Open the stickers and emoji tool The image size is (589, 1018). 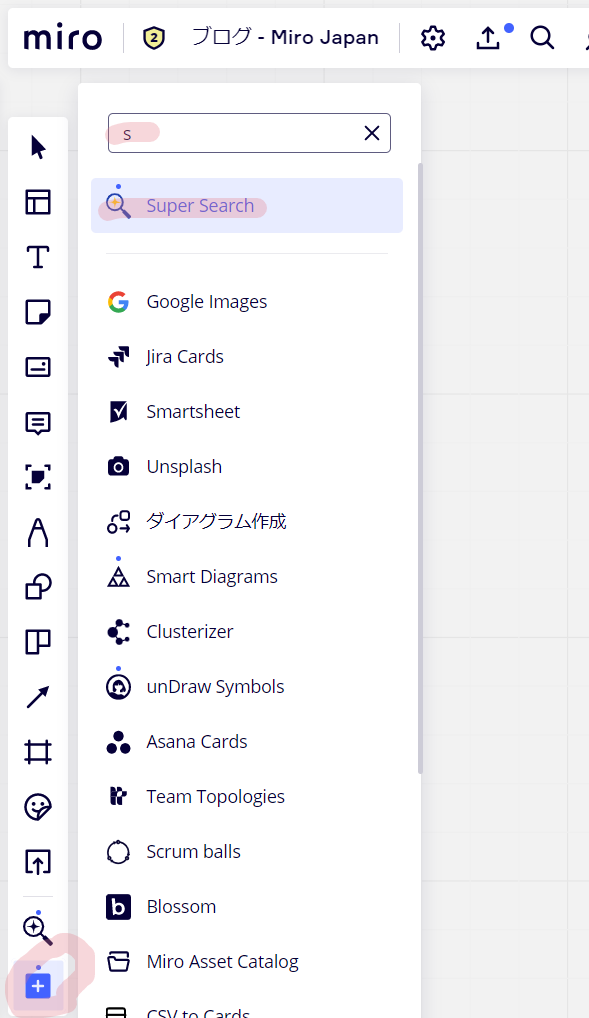38,807
